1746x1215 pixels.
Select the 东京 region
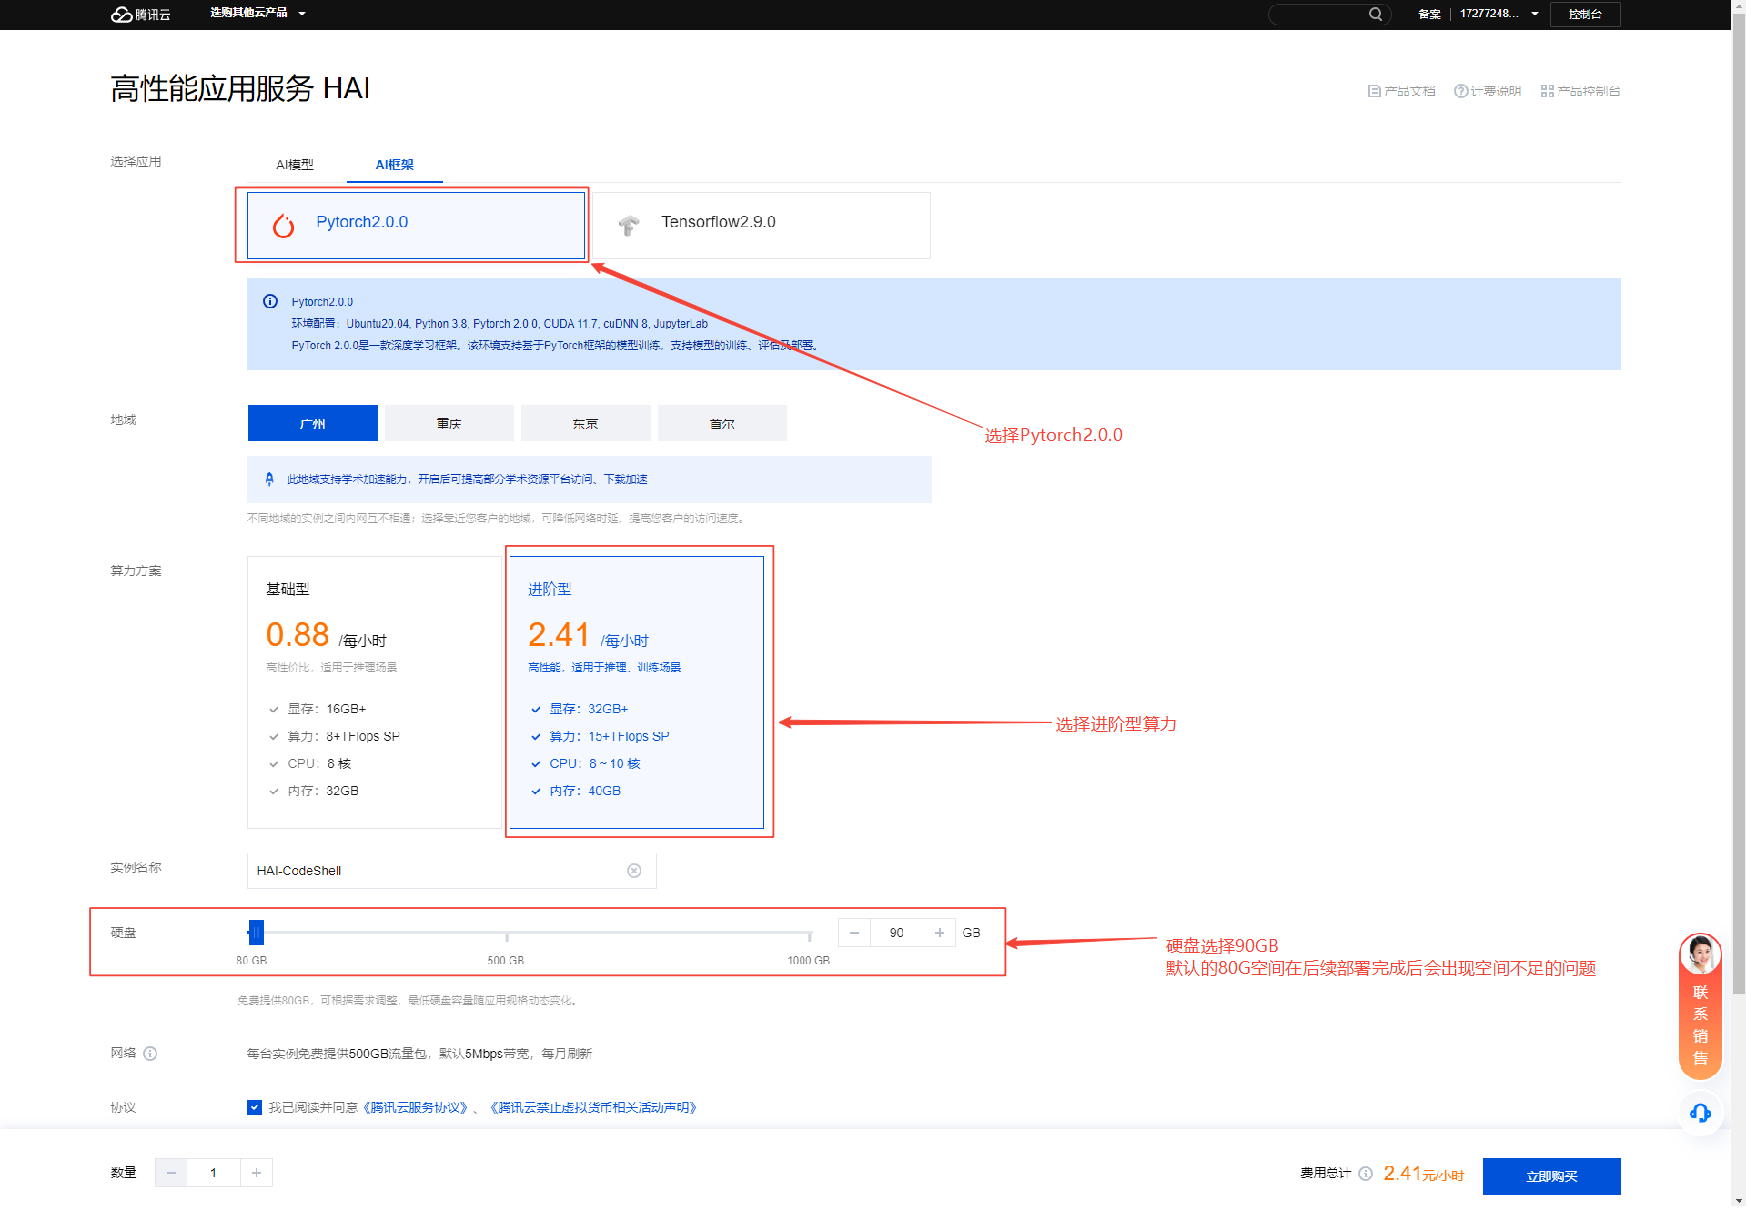(x=586, y=423)
